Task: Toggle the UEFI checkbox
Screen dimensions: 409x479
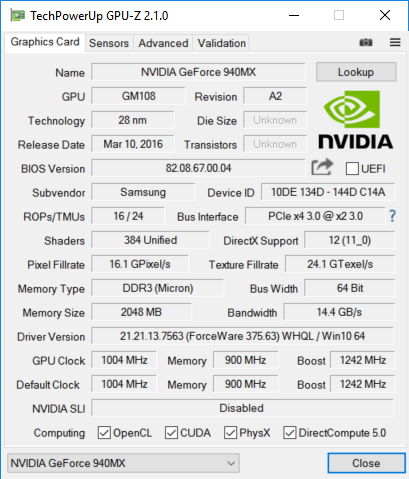Action: pos(352,169)
